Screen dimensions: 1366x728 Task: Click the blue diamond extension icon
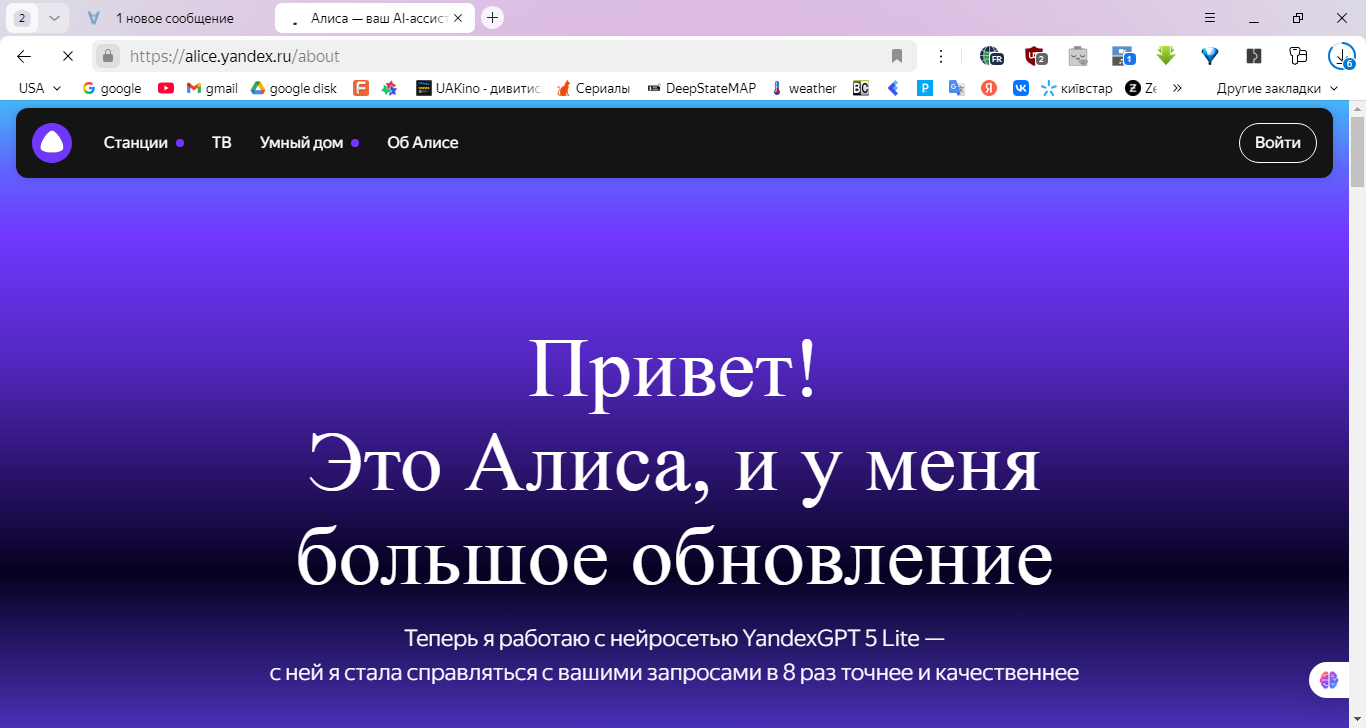(x=1210, y=56)
